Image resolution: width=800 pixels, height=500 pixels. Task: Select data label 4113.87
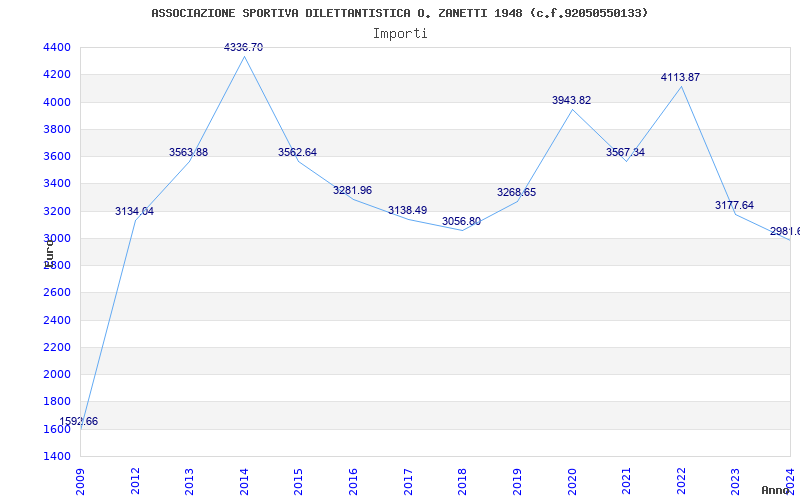click(680, 78)
